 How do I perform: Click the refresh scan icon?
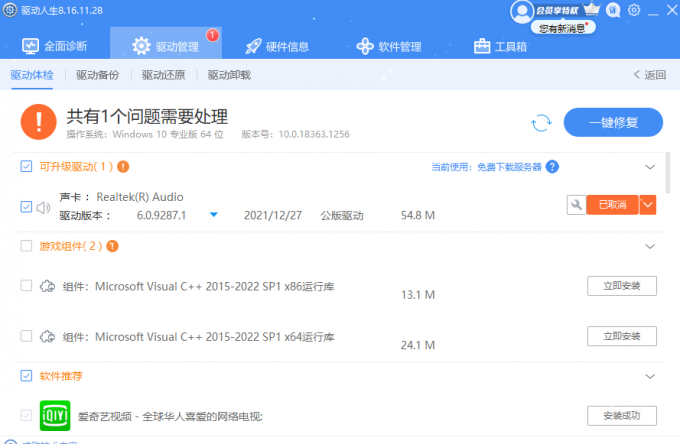tap(541, 123)
